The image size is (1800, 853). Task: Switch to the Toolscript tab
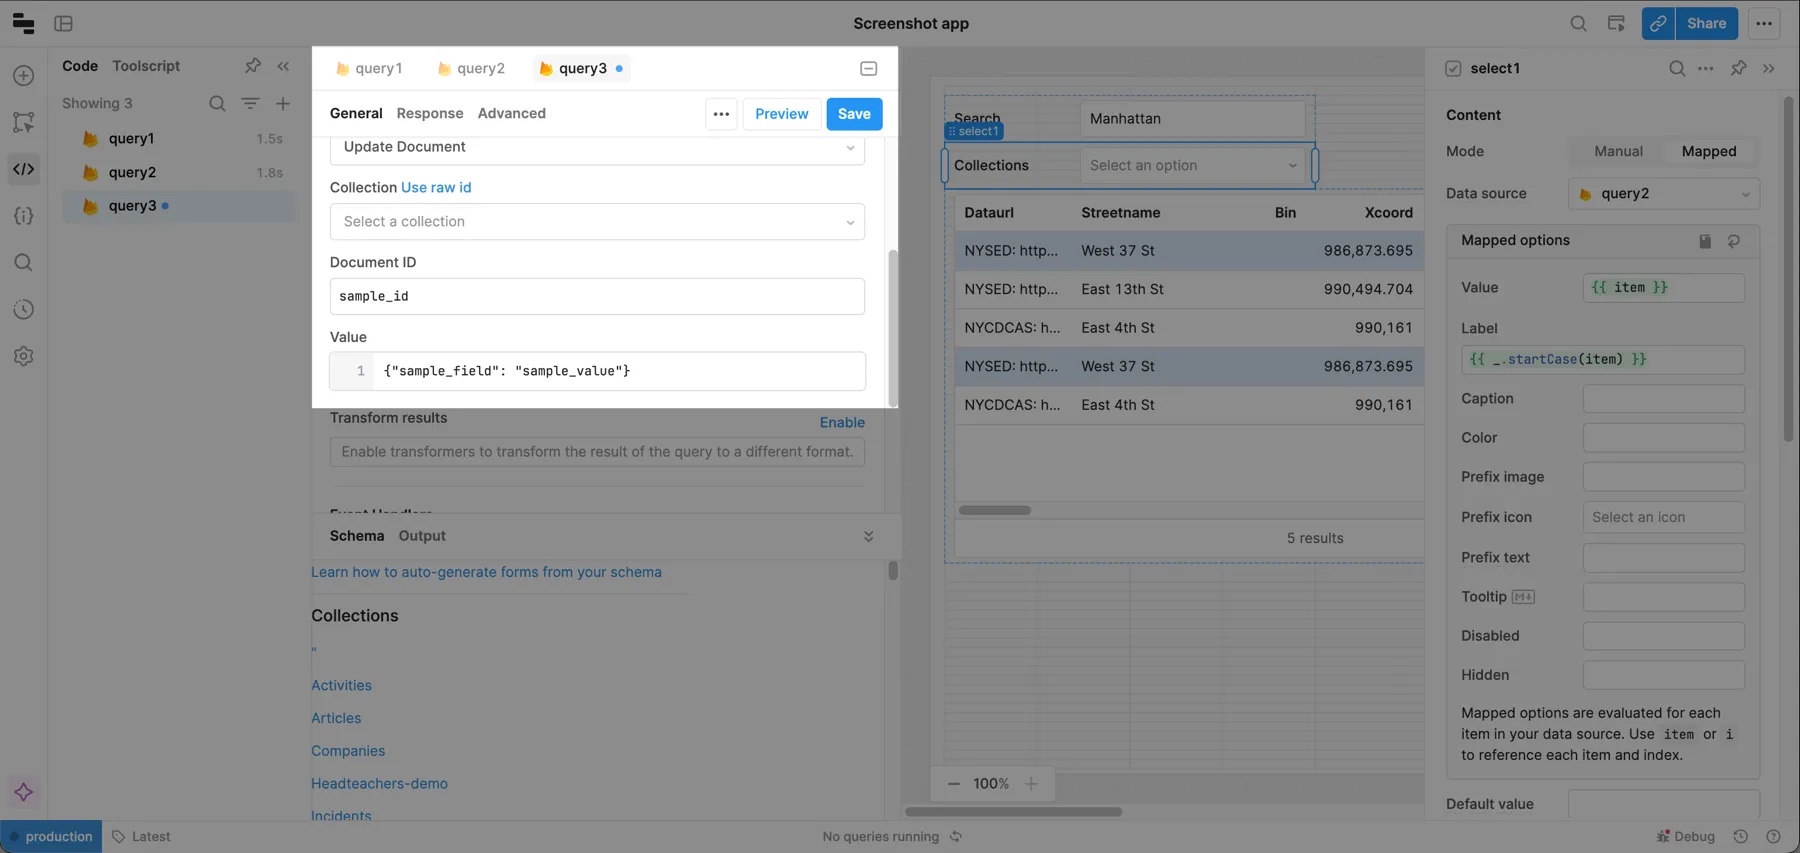click(x=146, y=66)
